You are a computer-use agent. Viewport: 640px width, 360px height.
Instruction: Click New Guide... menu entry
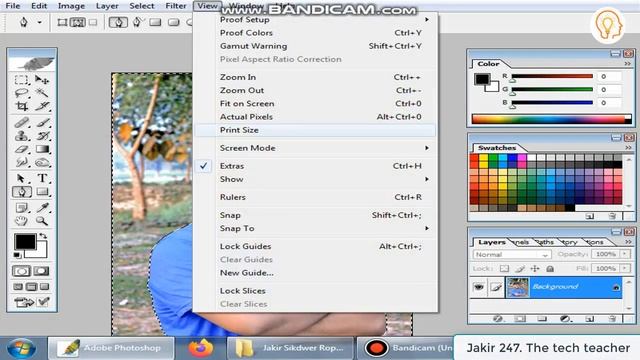pos(315,273)
